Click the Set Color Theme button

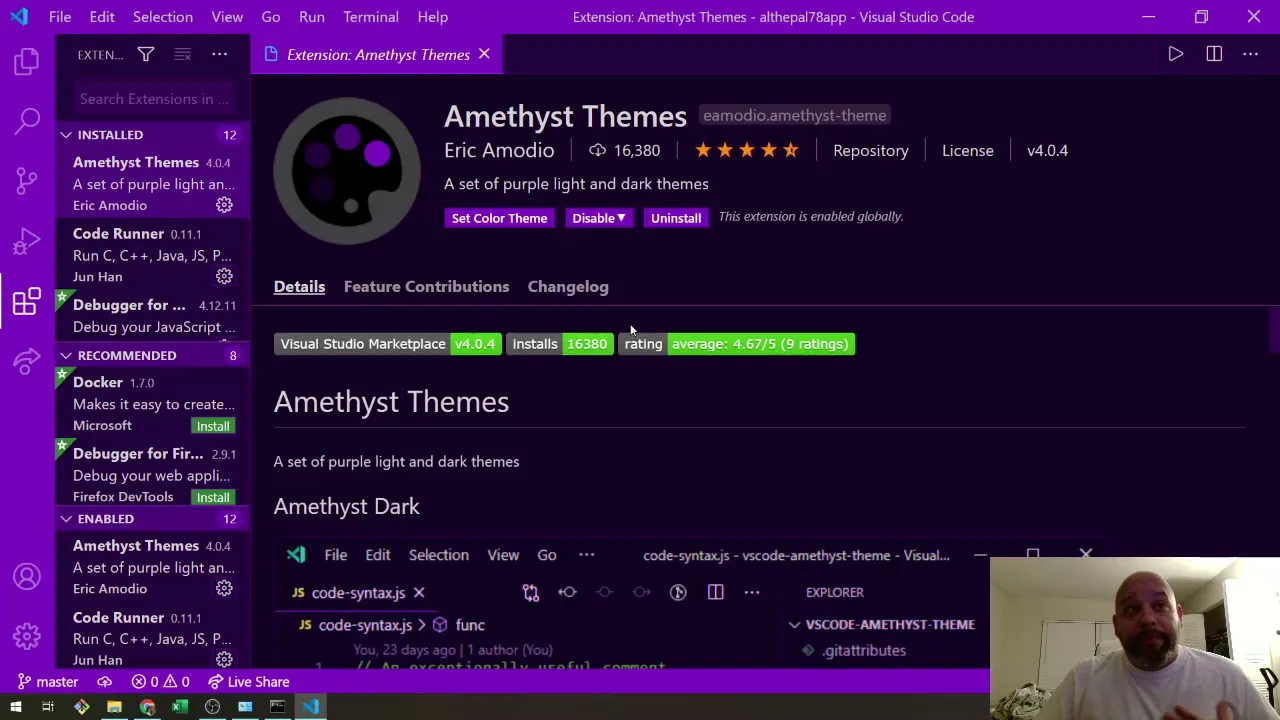tap(499, 218)
